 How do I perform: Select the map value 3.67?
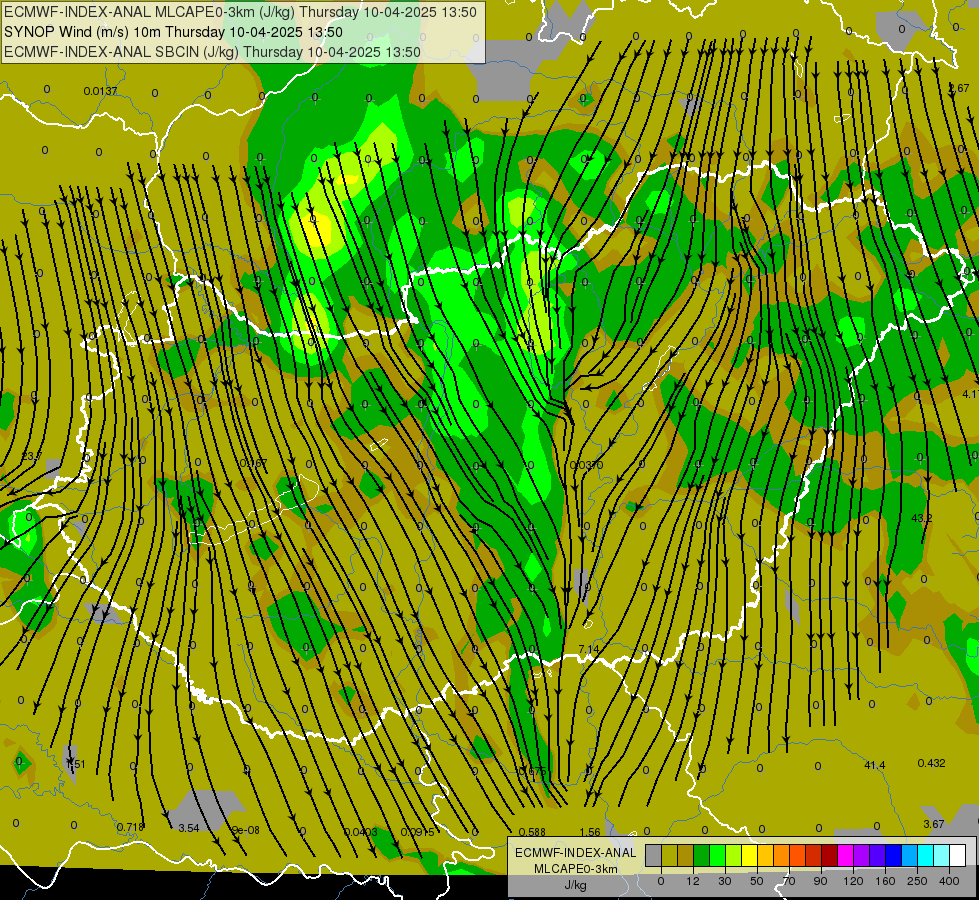934,824
